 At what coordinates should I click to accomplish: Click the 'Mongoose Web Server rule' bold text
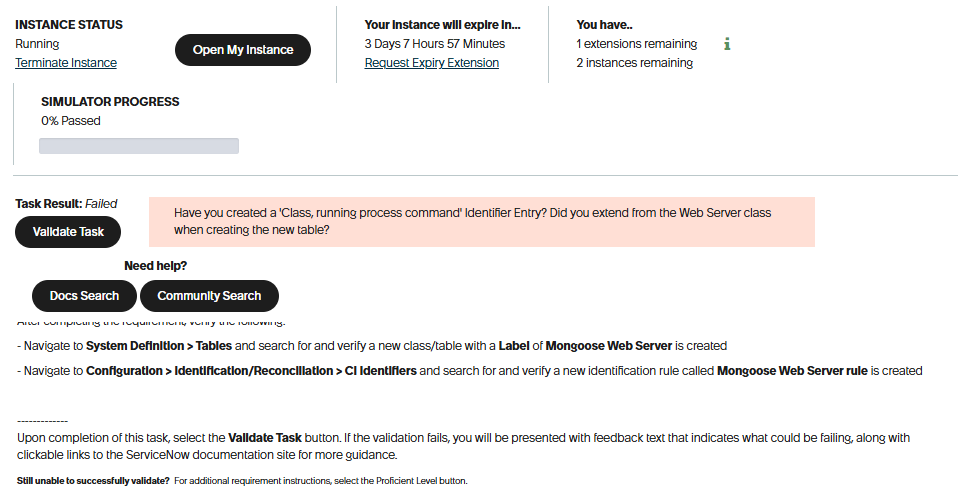(x=793, y=371)
